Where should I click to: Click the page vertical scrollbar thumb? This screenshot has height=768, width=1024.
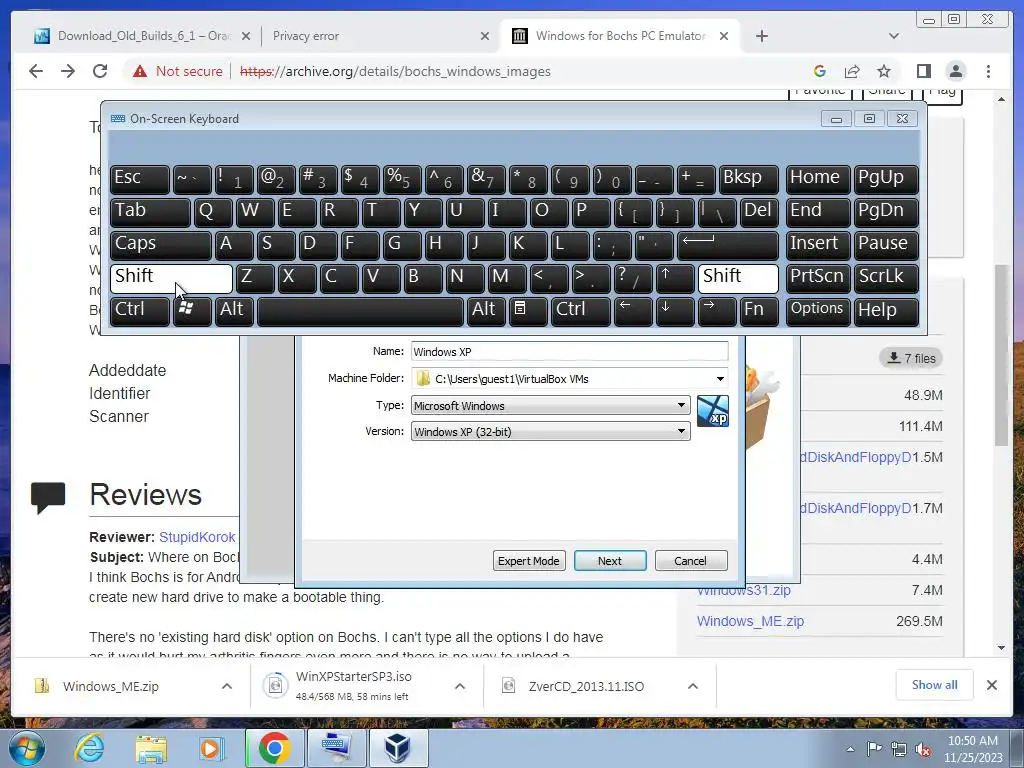(x=1001, y=356)
